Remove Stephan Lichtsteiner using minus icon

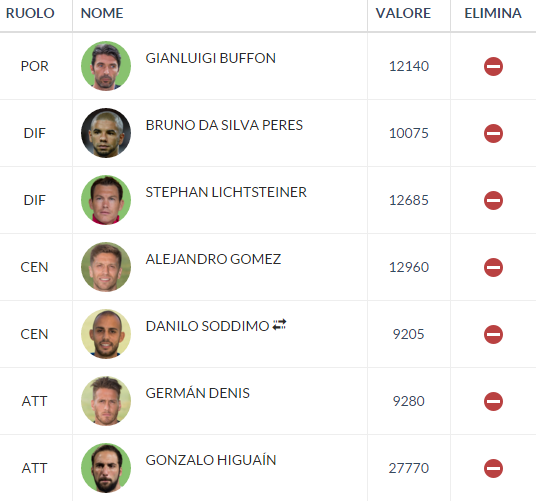click(x=493, y=200)
